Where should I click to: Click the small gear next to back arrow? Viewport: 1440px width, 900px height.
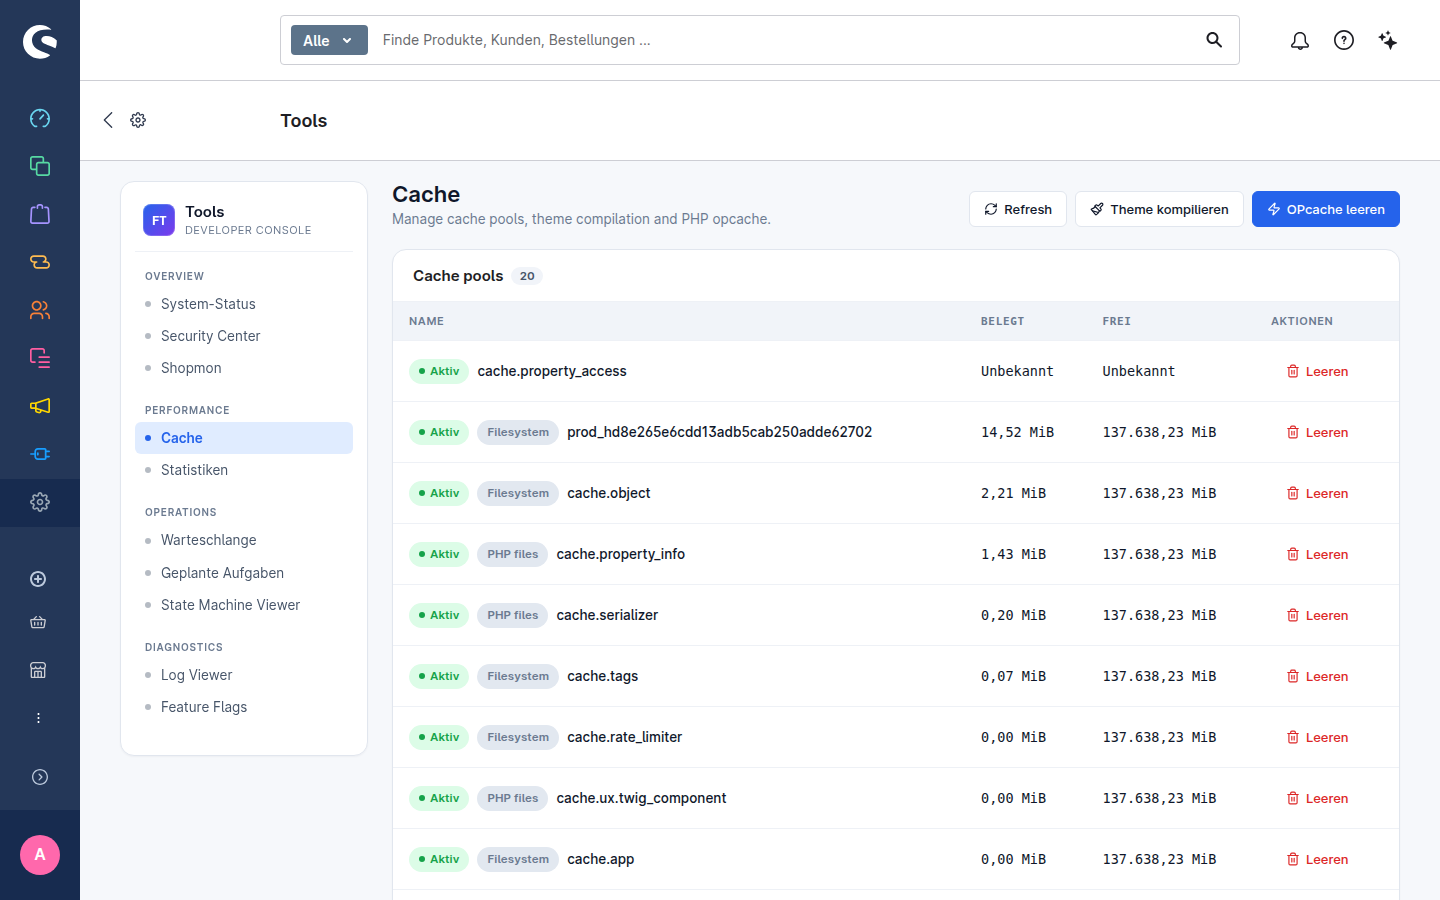138,120
